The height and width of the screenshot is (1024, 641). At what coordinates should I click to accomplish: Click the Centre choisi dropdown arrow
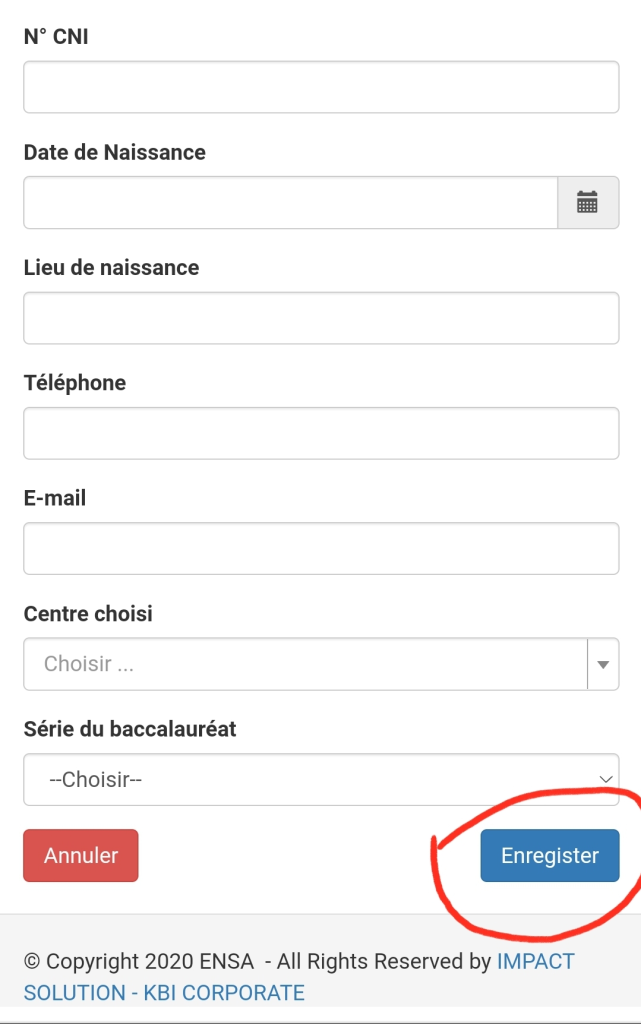[x=603, y=664]
